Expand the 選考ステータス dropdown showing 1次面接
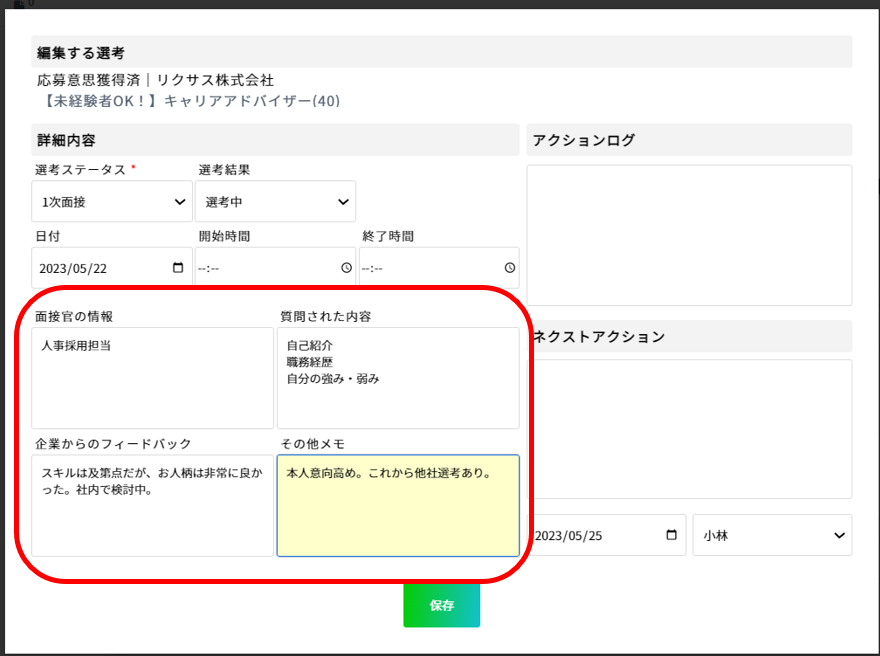The image size is (880, 656). [112, 201]
